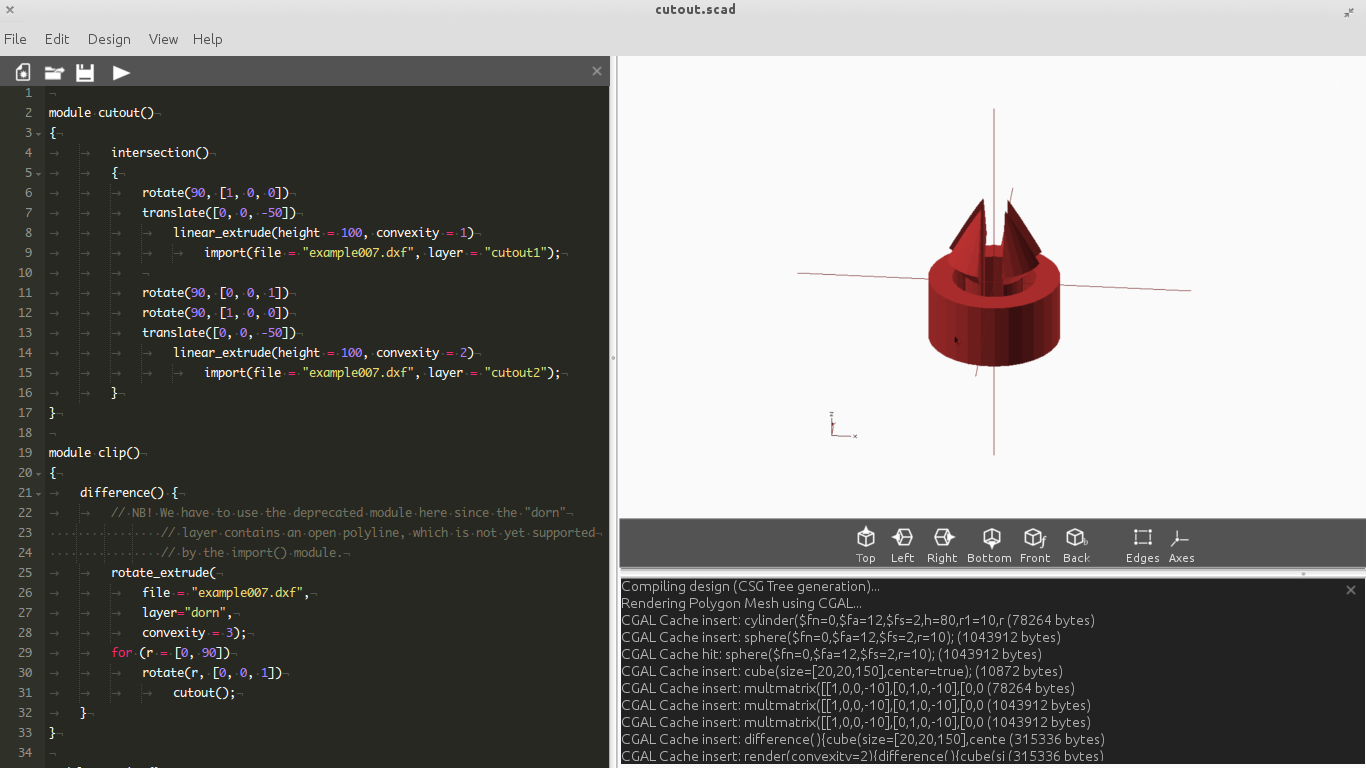
Task: Click the 'Compiling design (CSG Tree generation)...' console line
Action: (x=751, y=587)
